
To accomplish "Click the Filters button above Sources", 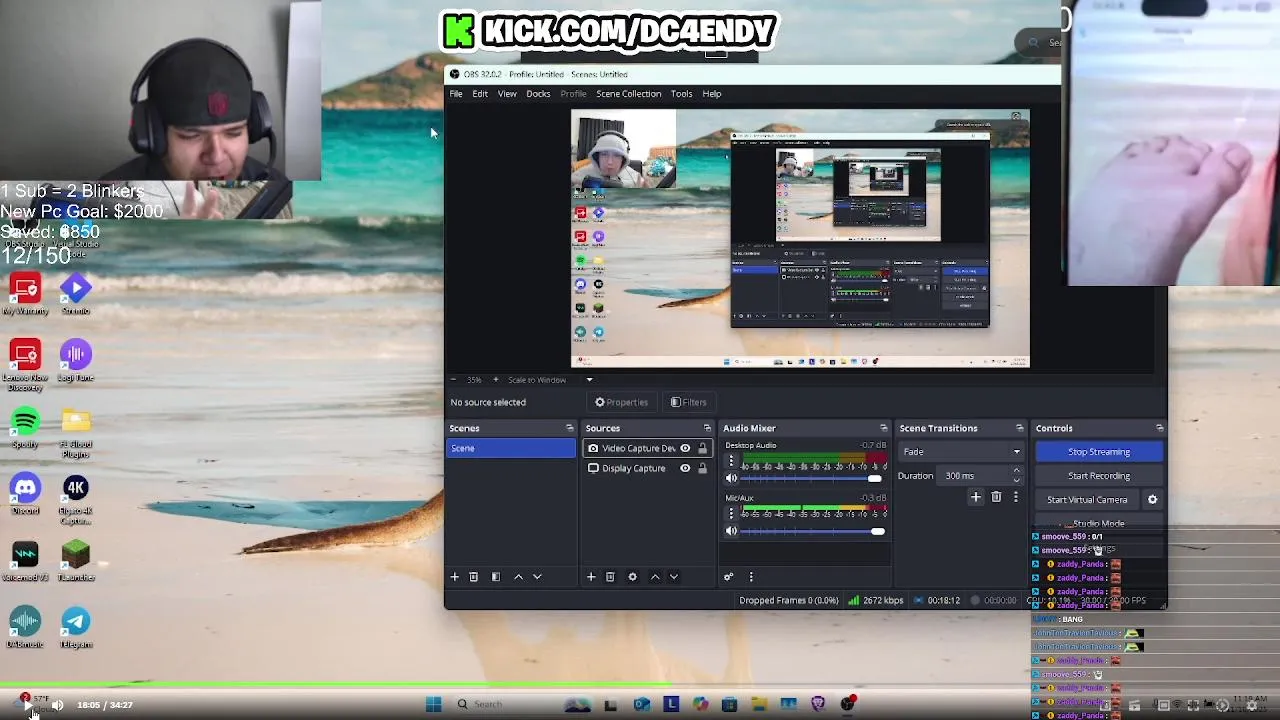I will pyautogui.click(x=689, y=402).
